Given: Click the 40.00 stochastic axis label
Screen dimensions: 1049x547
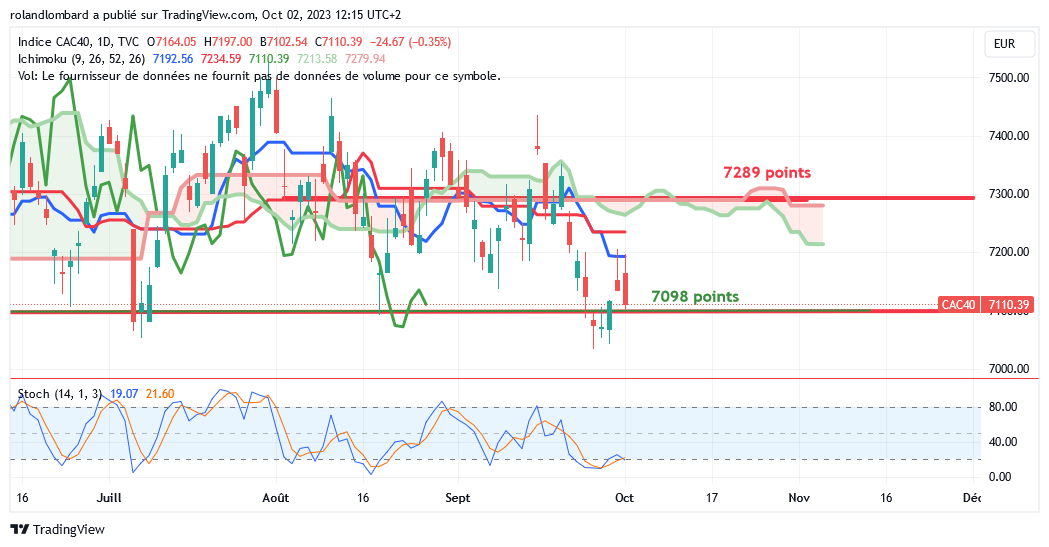Looking at the screenshot, I should click(x=1003, y=441).
